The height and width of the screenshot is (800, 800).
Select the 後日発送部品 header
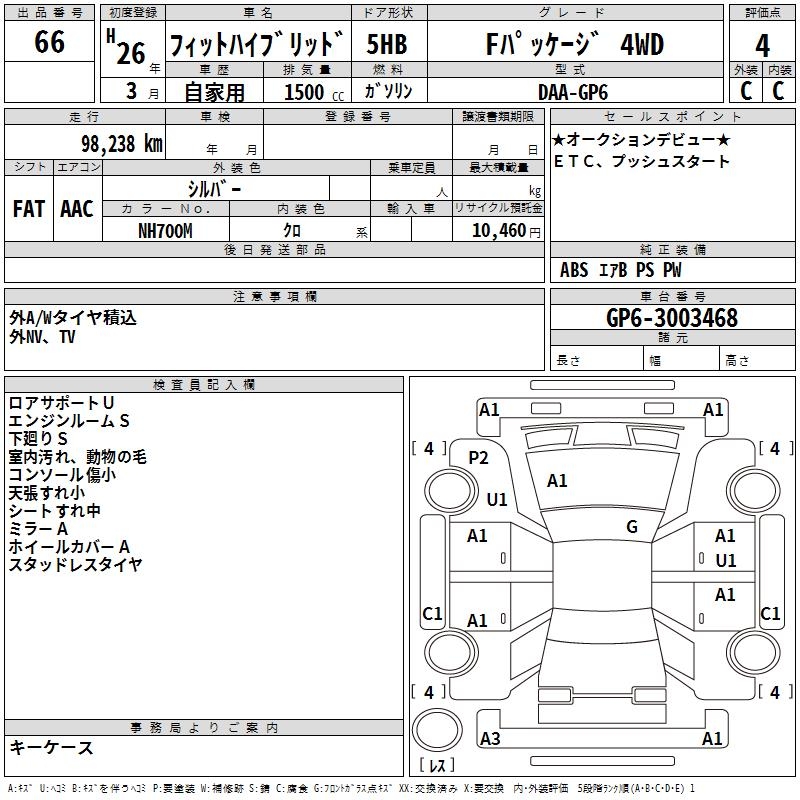tap(274, 249)
